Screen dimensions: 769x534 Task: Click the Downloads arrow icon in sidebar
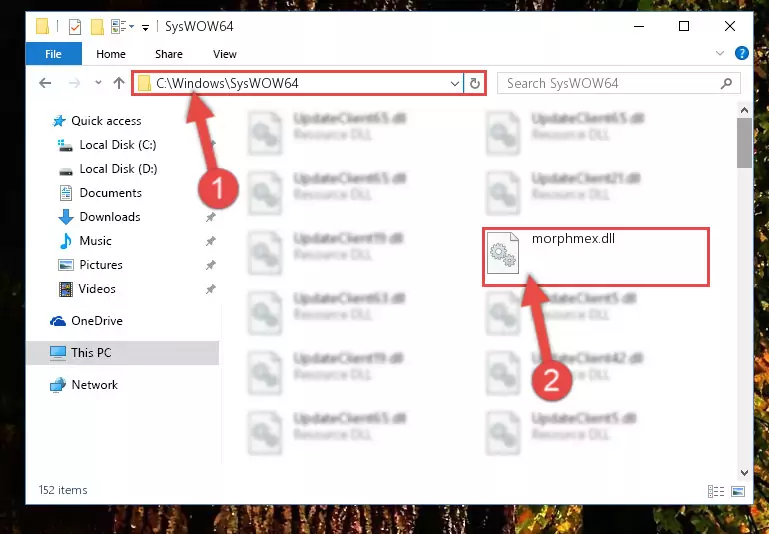tap(66, 217)
